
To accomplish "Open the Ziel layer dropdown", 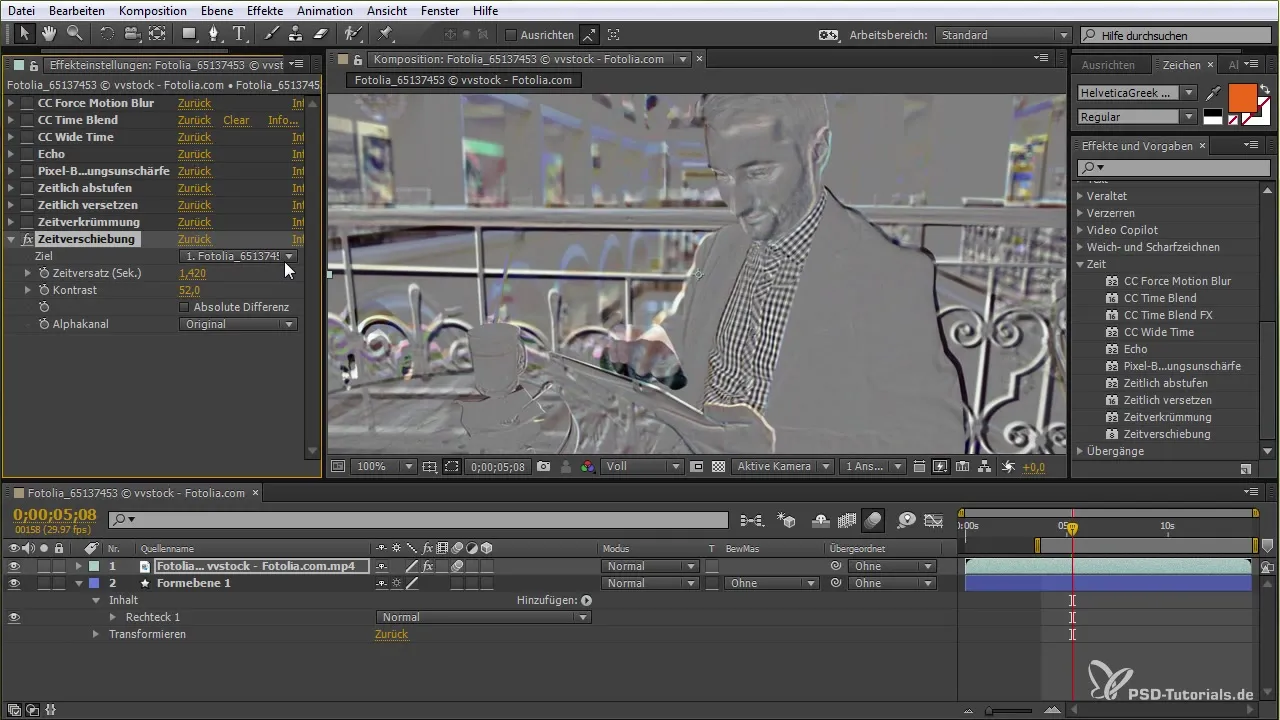I will tap(238, 256).
